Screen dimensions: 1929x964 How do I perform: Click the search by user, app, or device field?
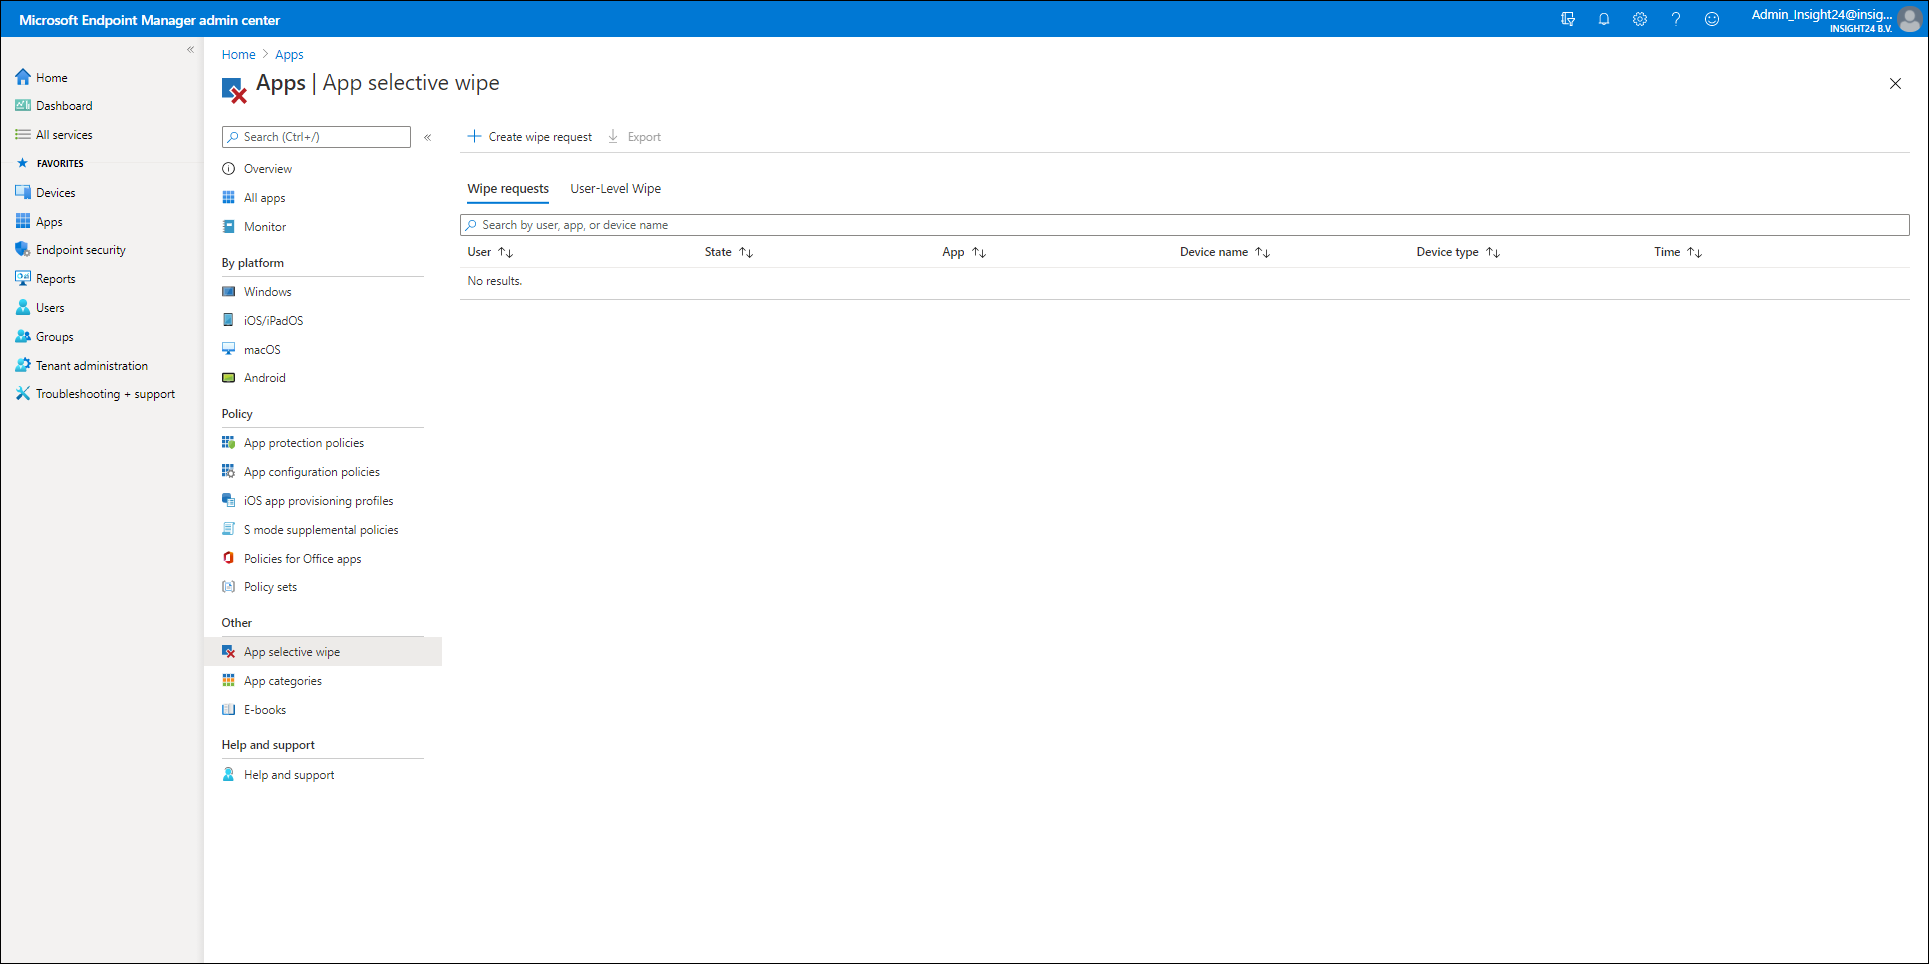(x=1184, y=225)
